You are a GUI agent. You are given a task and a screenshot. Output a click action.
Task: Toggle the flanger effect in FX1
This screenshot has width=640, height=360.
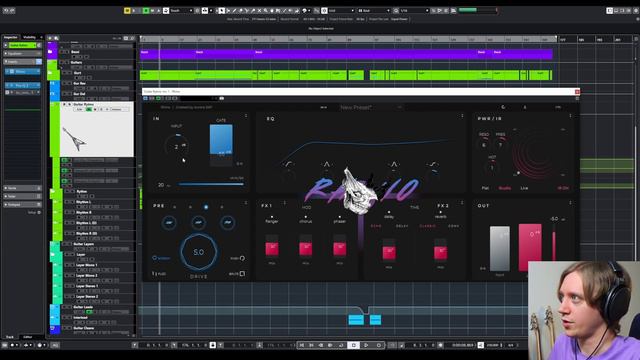point(271,217)
